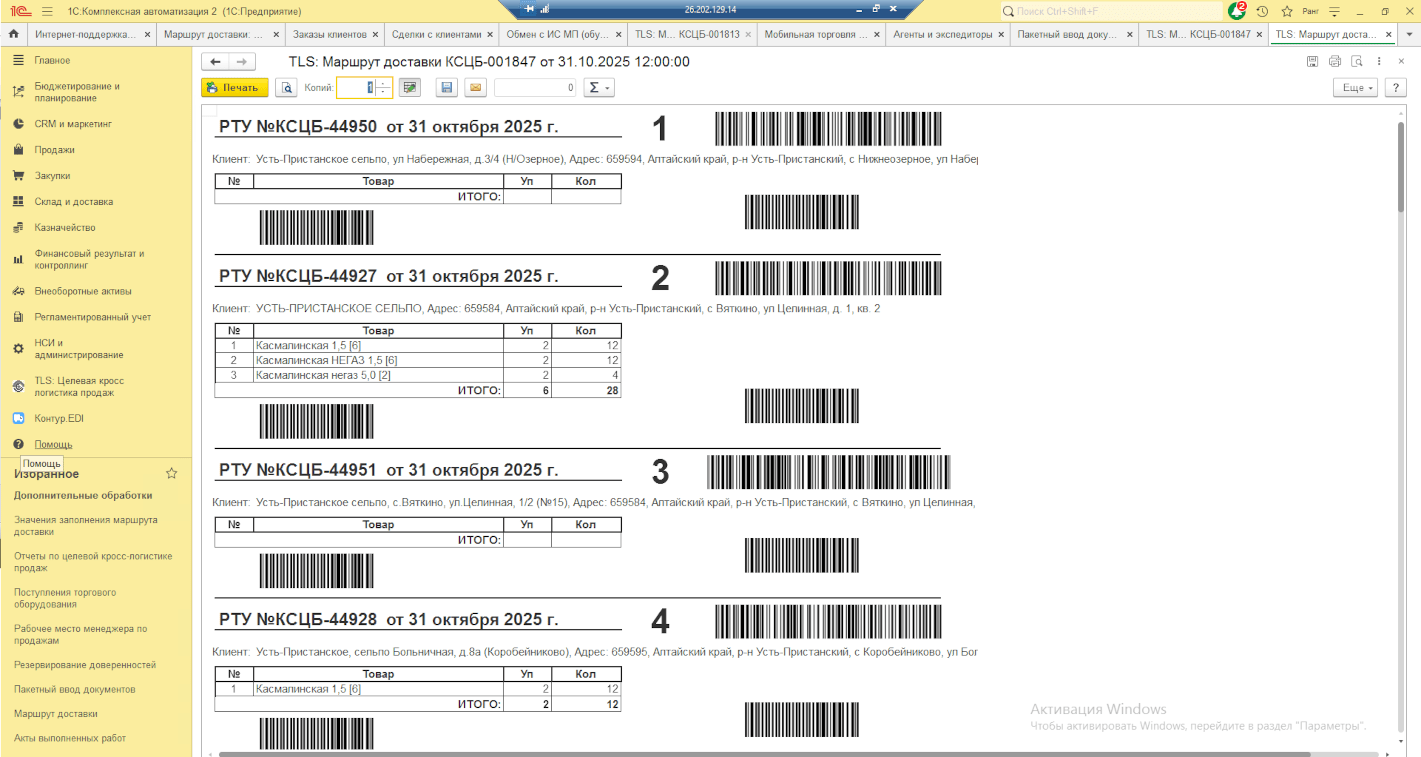Open the Маршрут доставки favorites link
This screenshot has height=757, width=1421.
pos(56,714)
